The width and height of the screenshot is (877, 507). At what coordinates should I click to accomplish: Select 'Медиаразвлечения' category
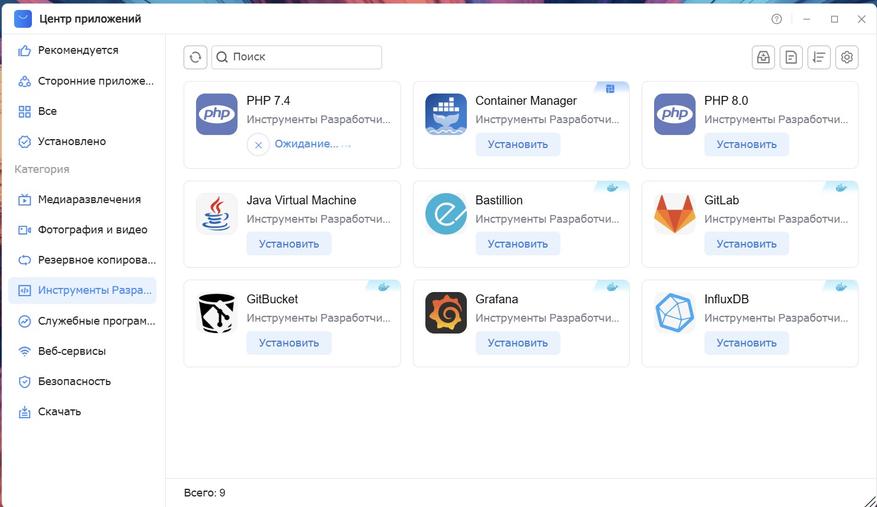(x=82, y=200)
